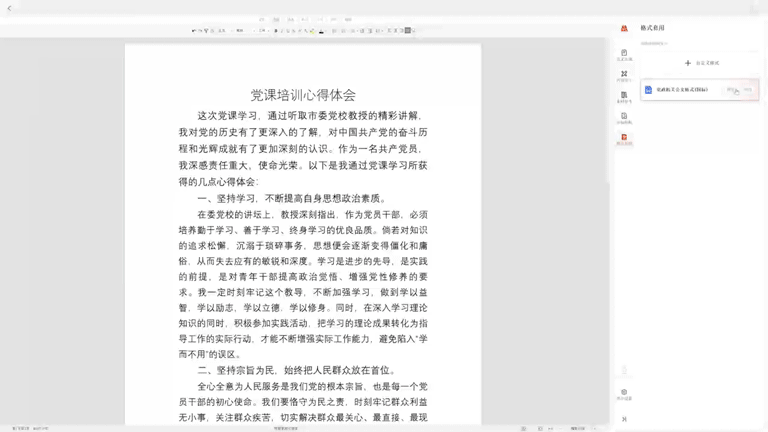Click the dark shaded square toolbar icon

(408, 30)
